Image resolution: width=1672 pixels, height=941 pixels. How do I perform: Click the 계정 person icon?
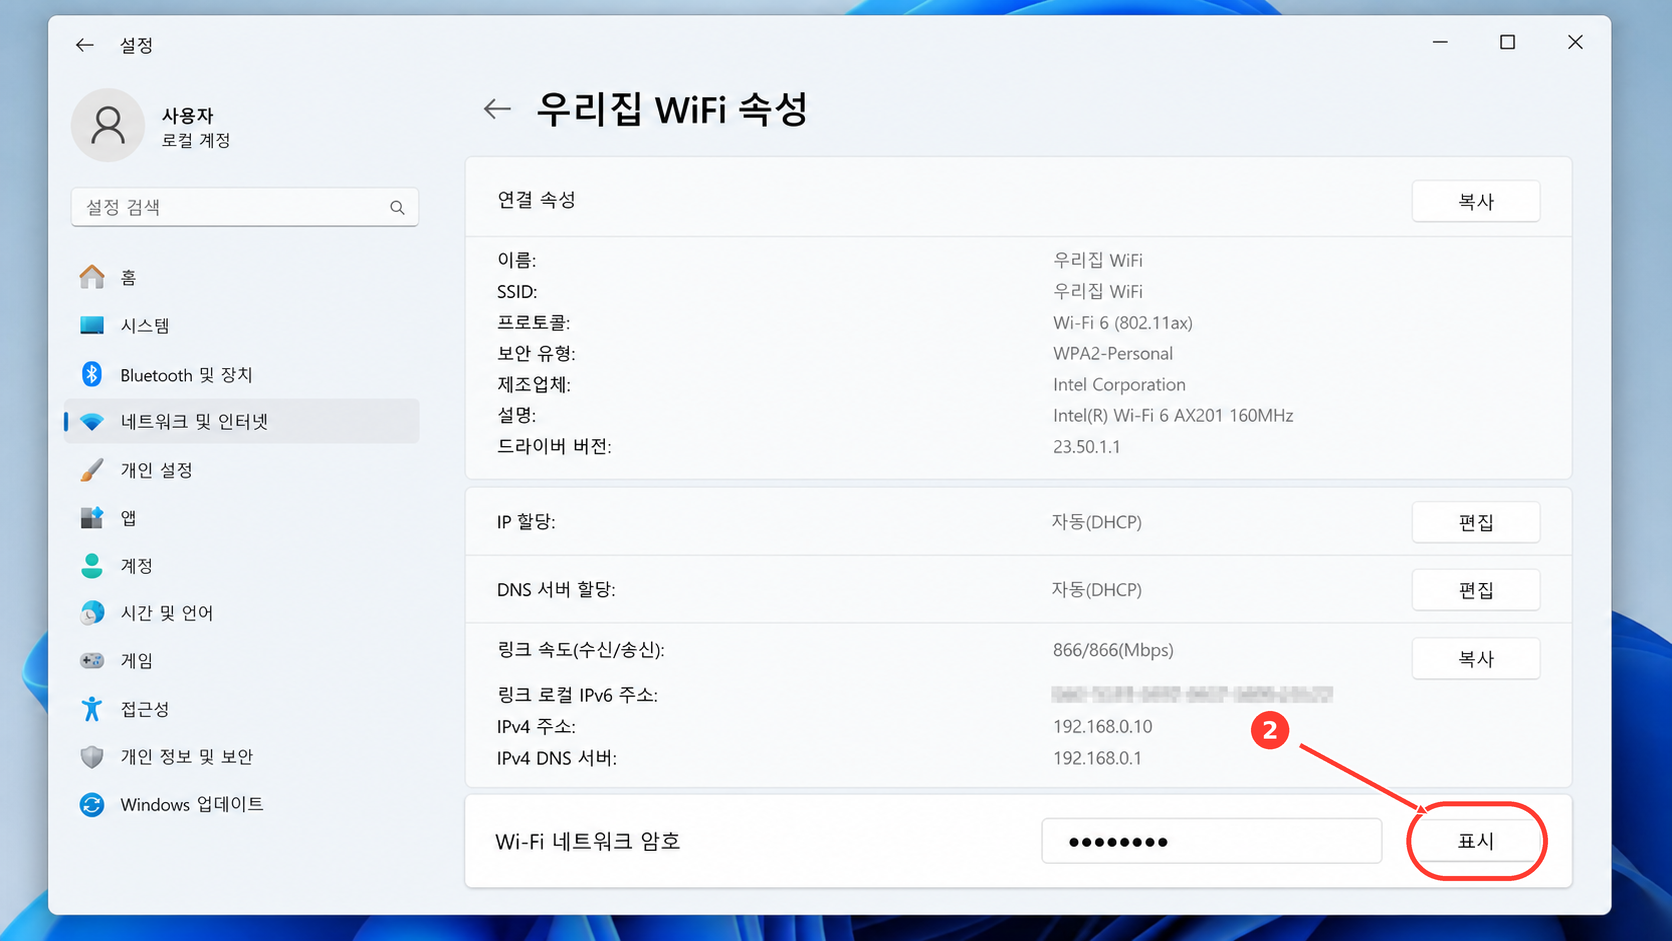[92, 566]
